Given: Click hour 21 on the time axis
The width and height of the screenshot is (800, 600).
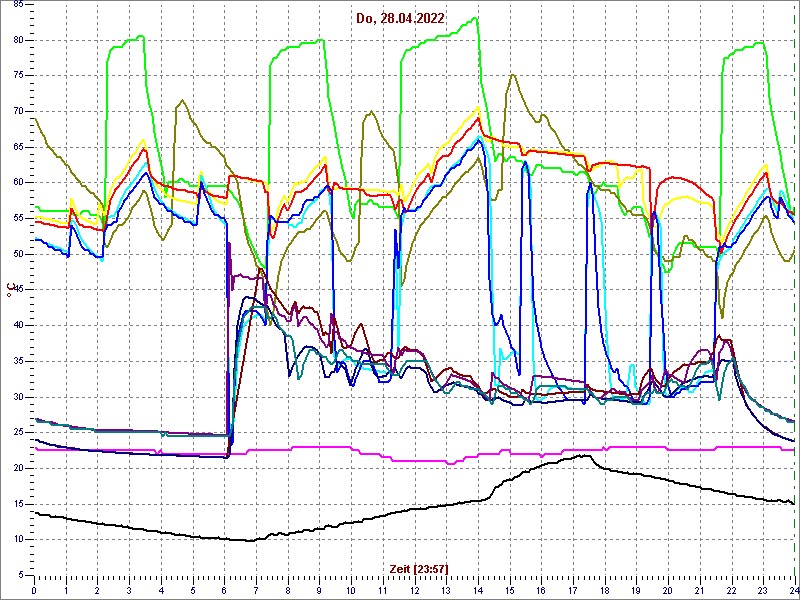Looking at the screenshot, I should click(699, 590).
